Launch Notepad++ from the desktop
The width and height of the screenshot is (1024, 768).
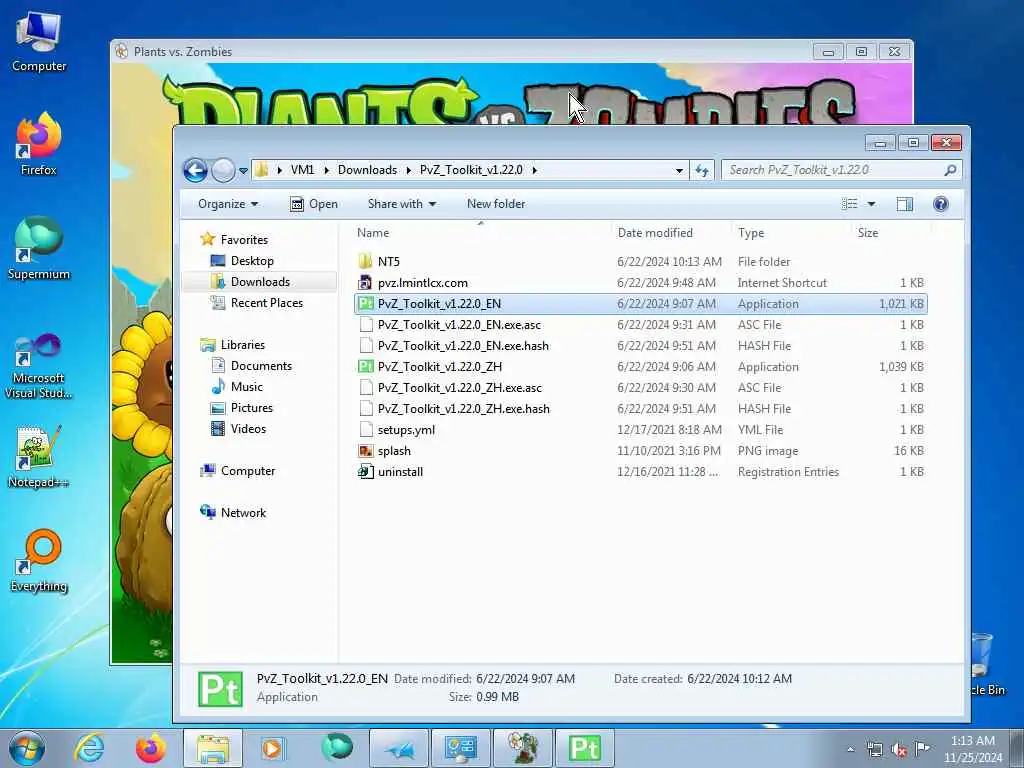click(39, 457)
